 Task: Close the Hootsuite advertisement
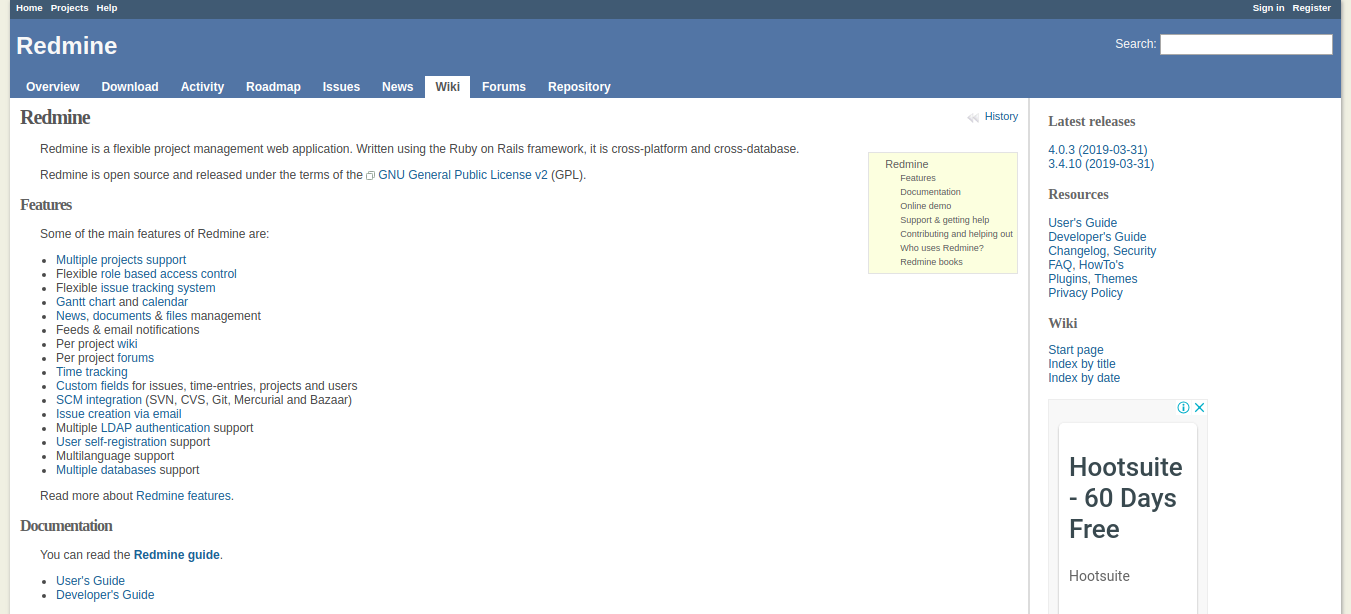tap(1199, 408)
